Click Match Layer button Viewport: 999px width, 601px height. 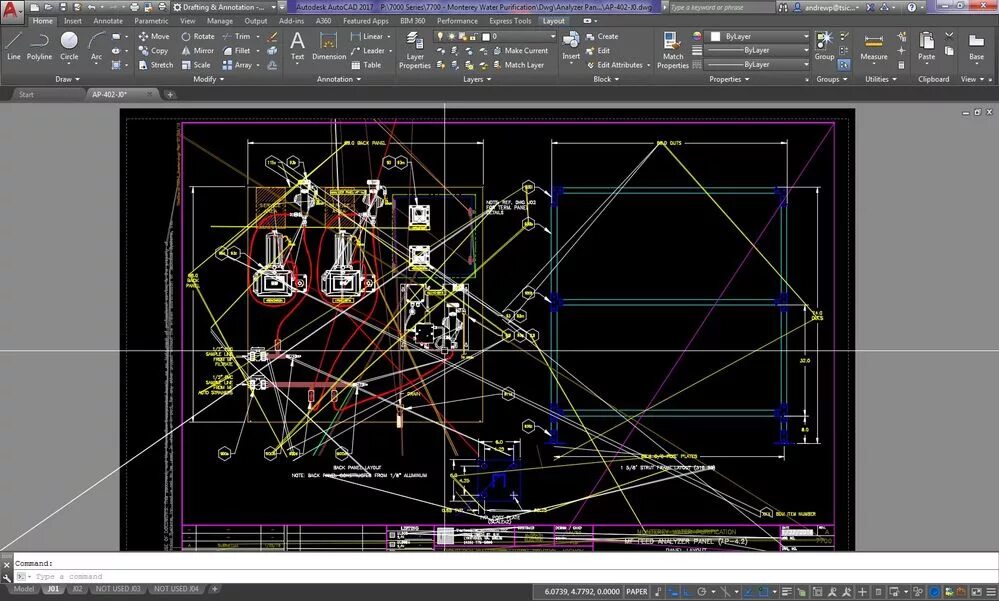(519, 65)
